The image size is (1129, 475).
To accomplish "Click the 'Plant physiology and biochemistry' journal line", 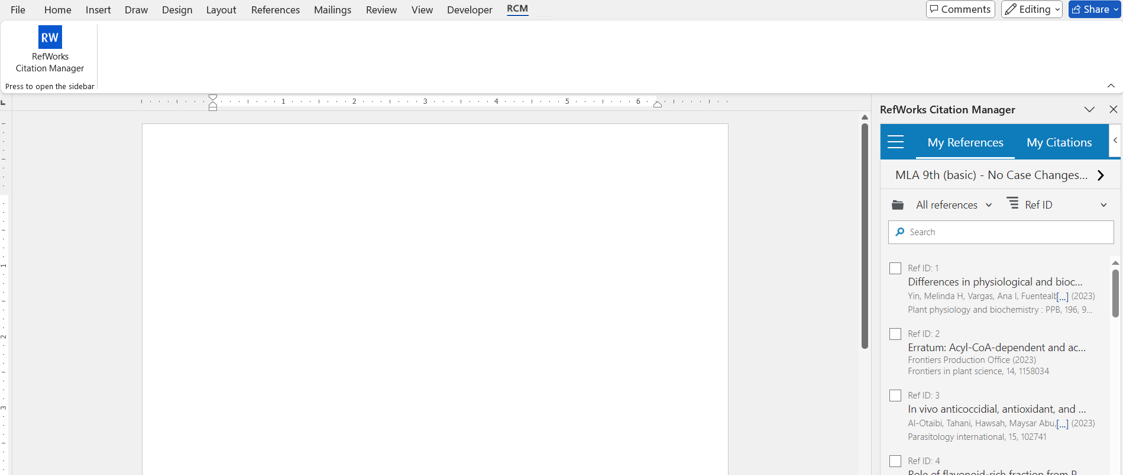I will [x=999, y=309].
